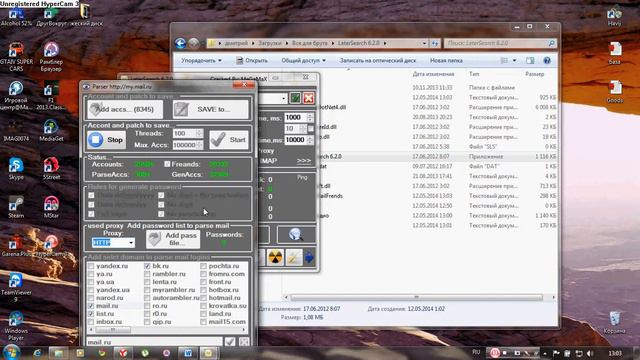Check the pochta.ru domain checkbox
640x360 pixels.
click(203, 266)
